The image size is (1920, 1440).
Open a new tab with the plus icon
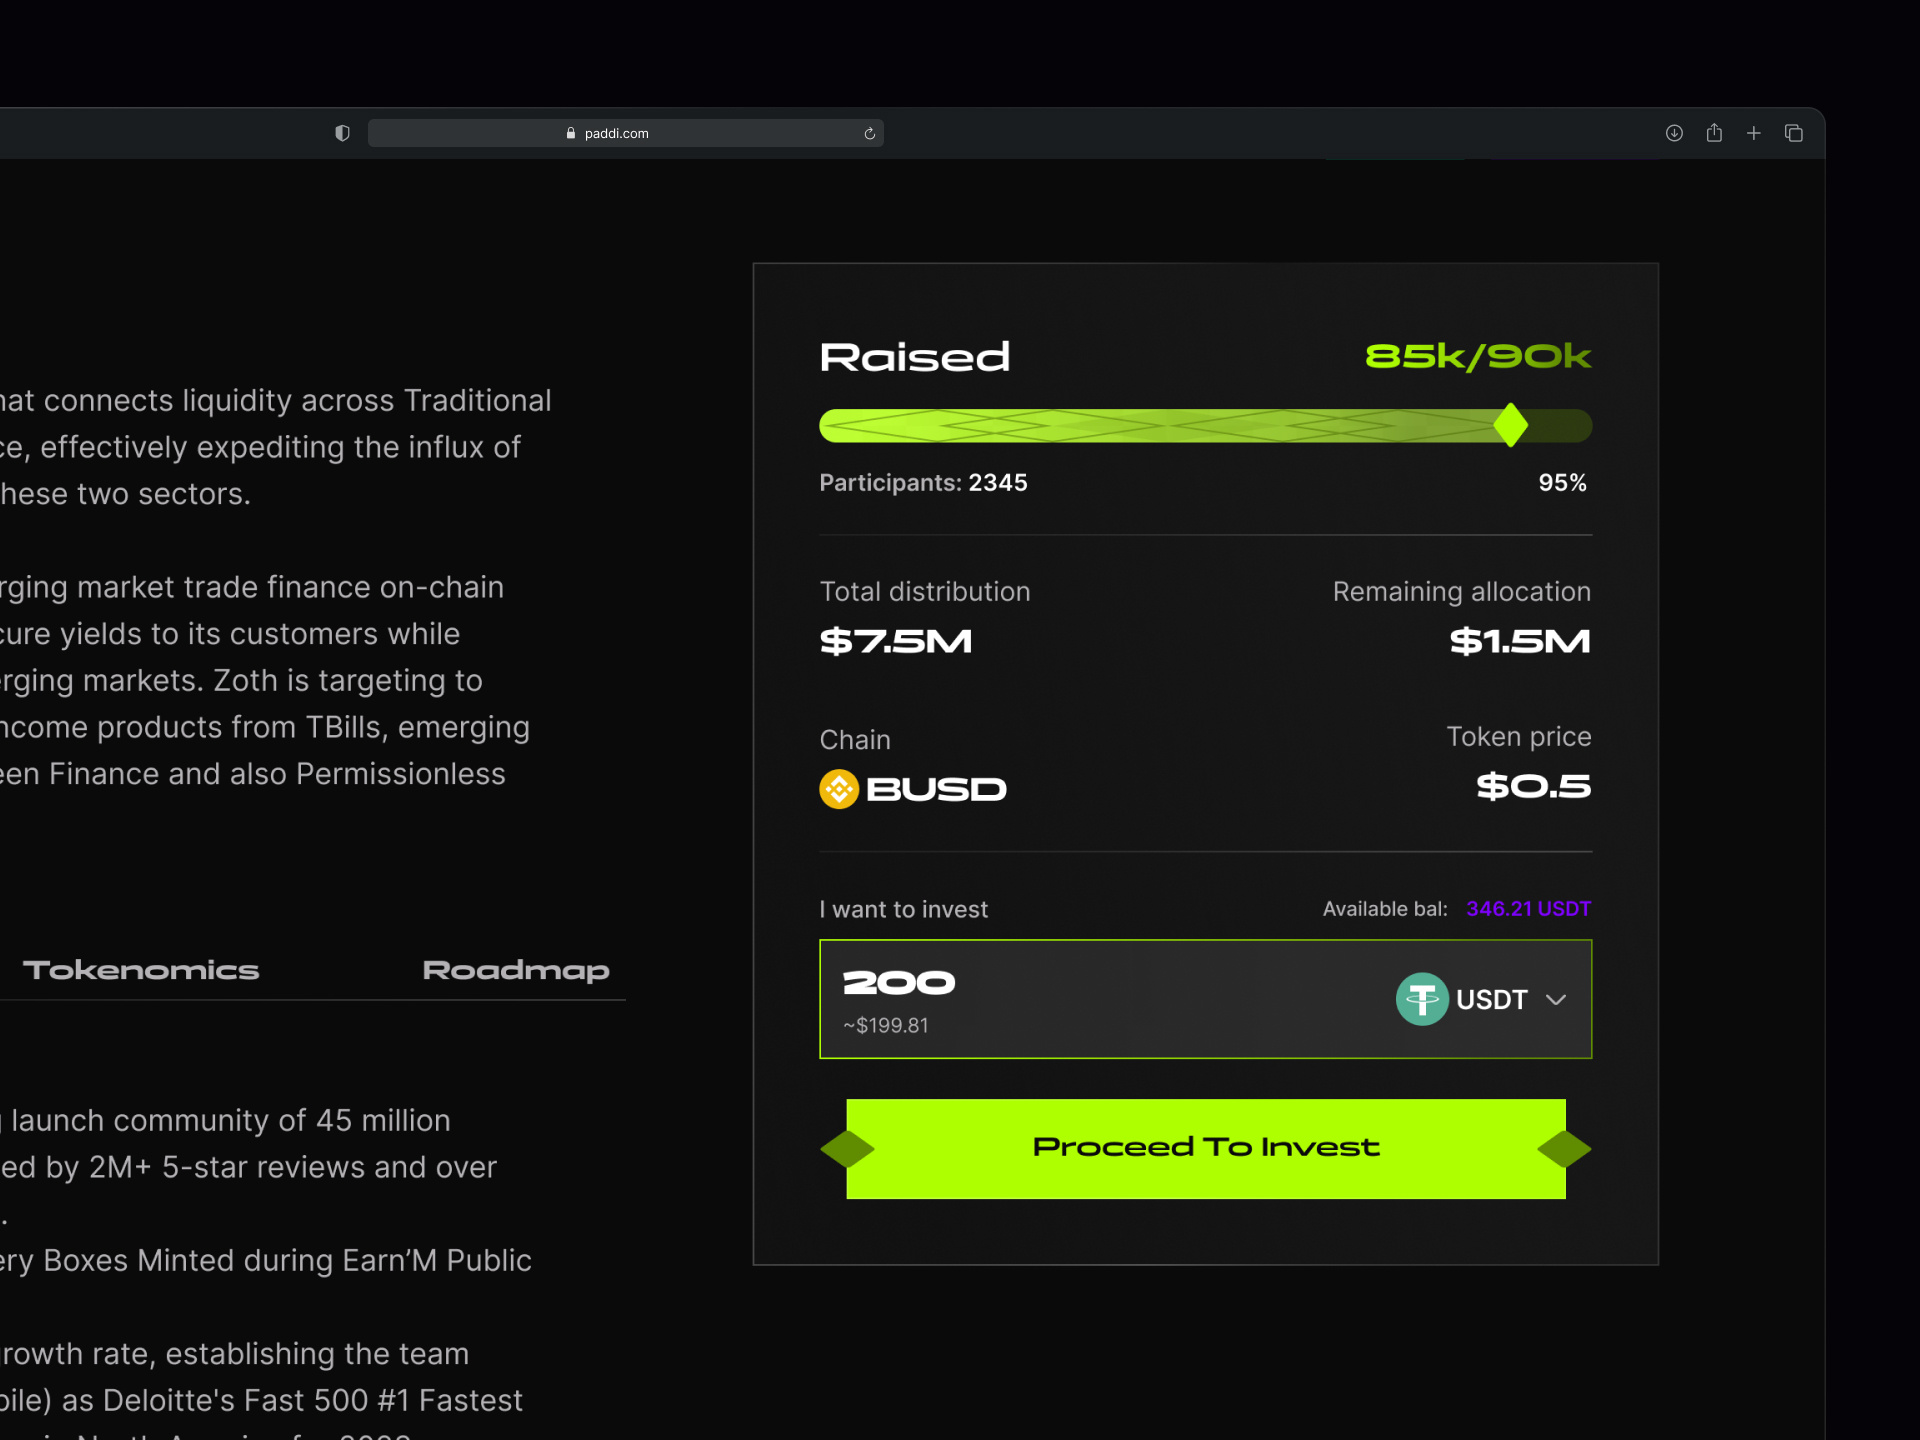point(1754,132)
